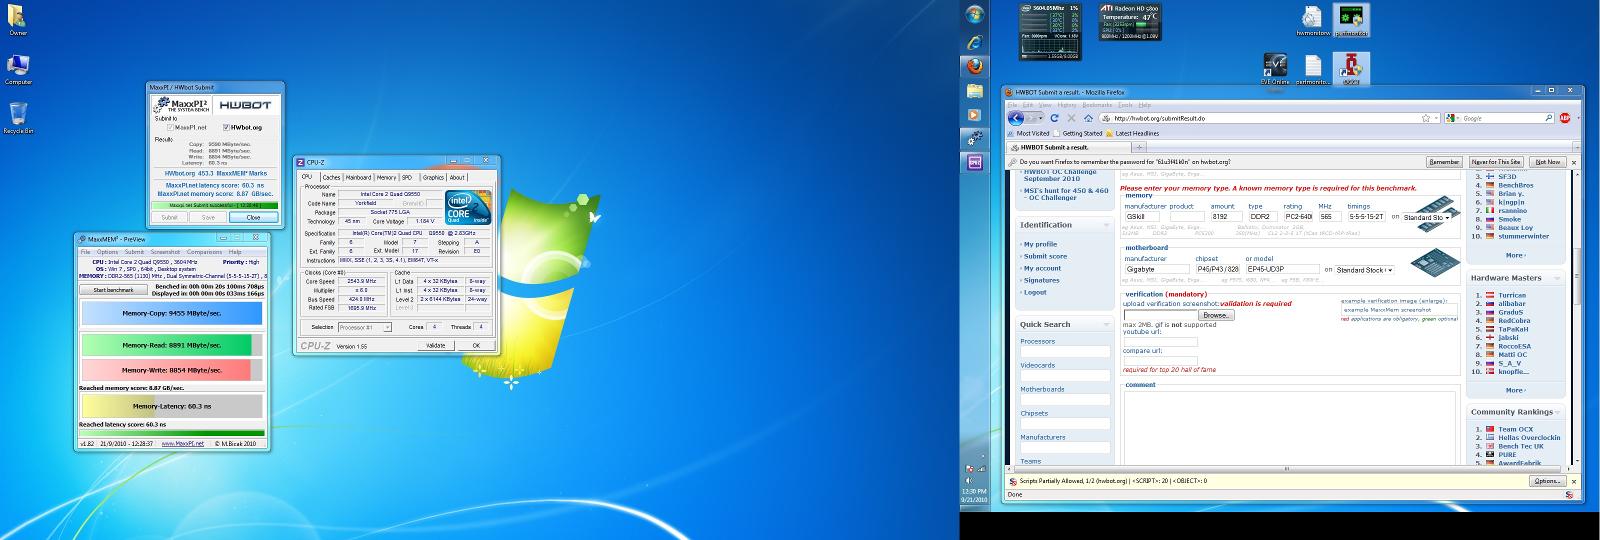
Task: Open the www.MaxxPI.net link in MaxxMEM
Action: (x=183, y=443)
